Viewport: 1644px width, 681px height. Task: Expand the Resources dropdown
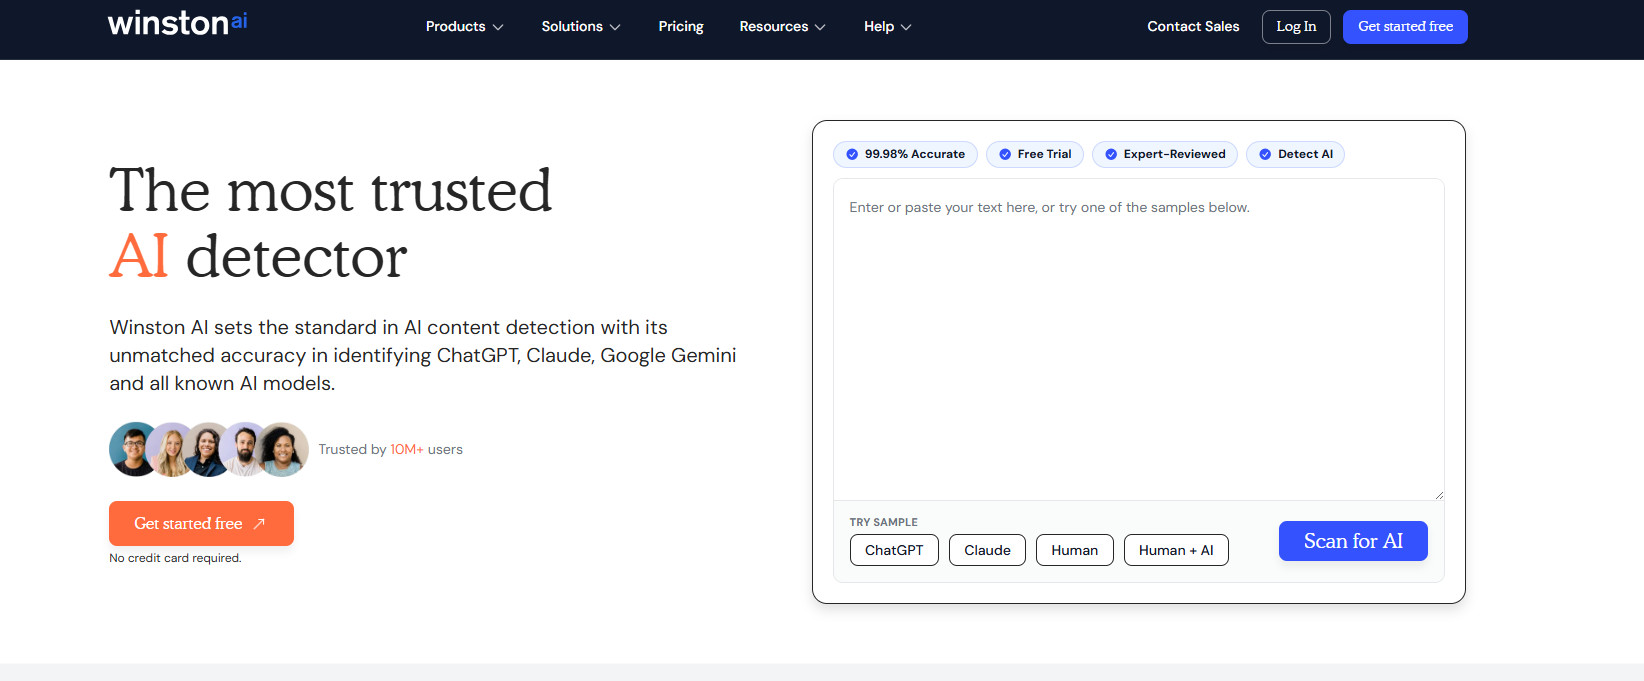coord(782,27)
